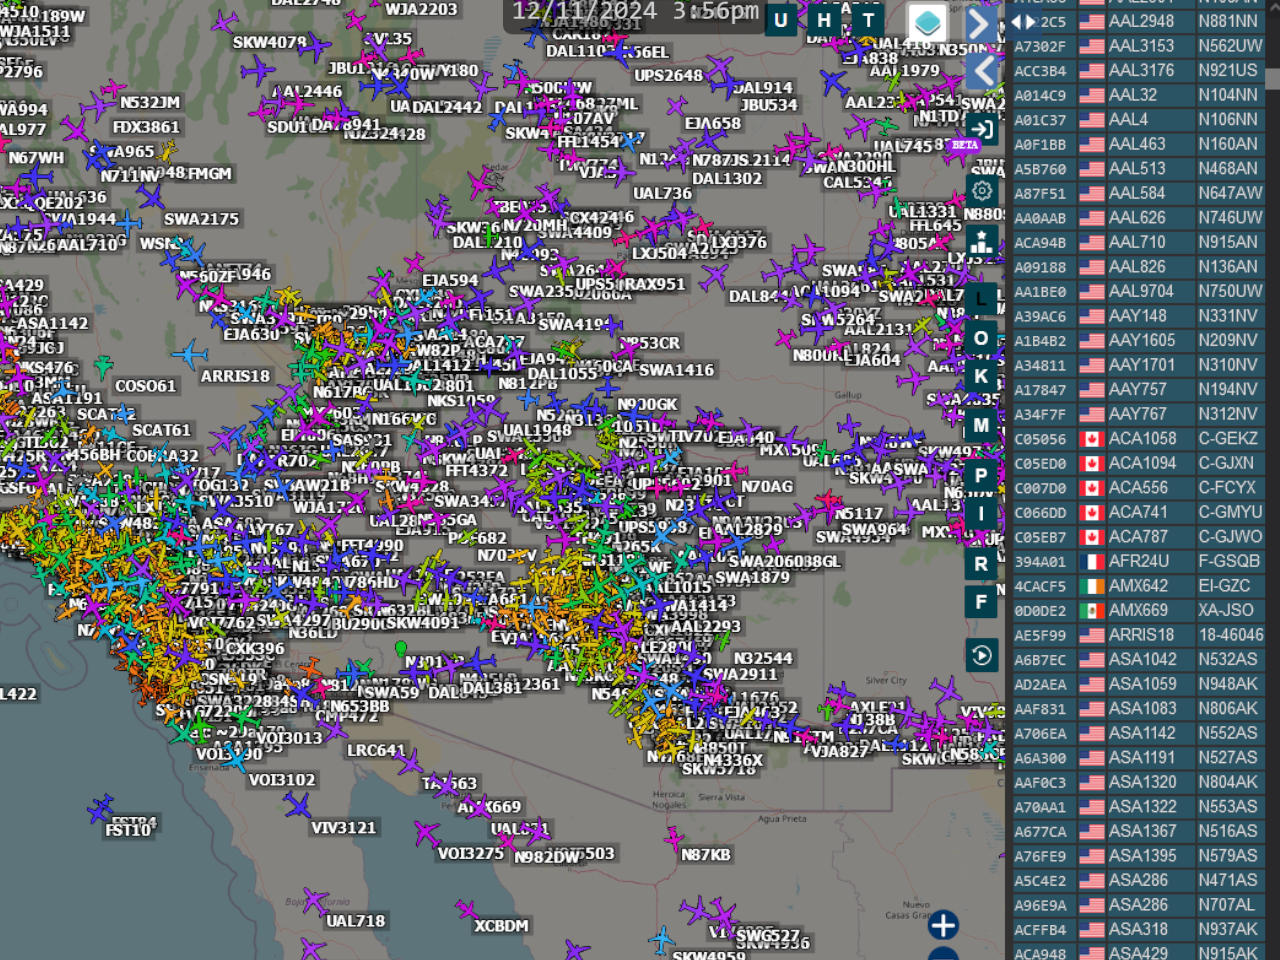Toggle the sidebar width arrows above table
This screenshot has width=1280, height=960.
point(1023,21)
